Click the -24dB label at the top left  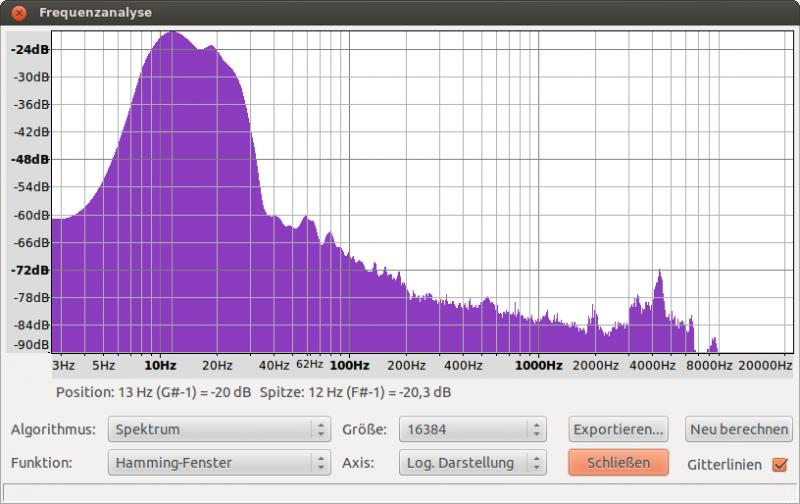29,50
